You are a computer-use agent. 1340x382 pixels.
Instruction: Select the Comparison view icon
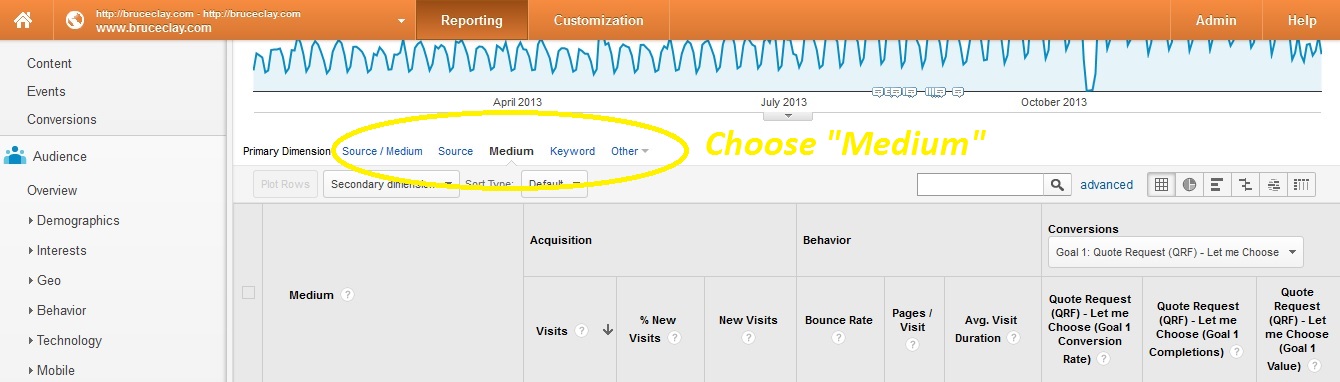click(1245, 184)
